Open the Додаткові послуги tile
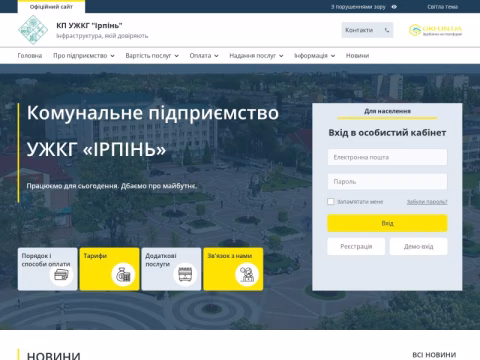 171,269
